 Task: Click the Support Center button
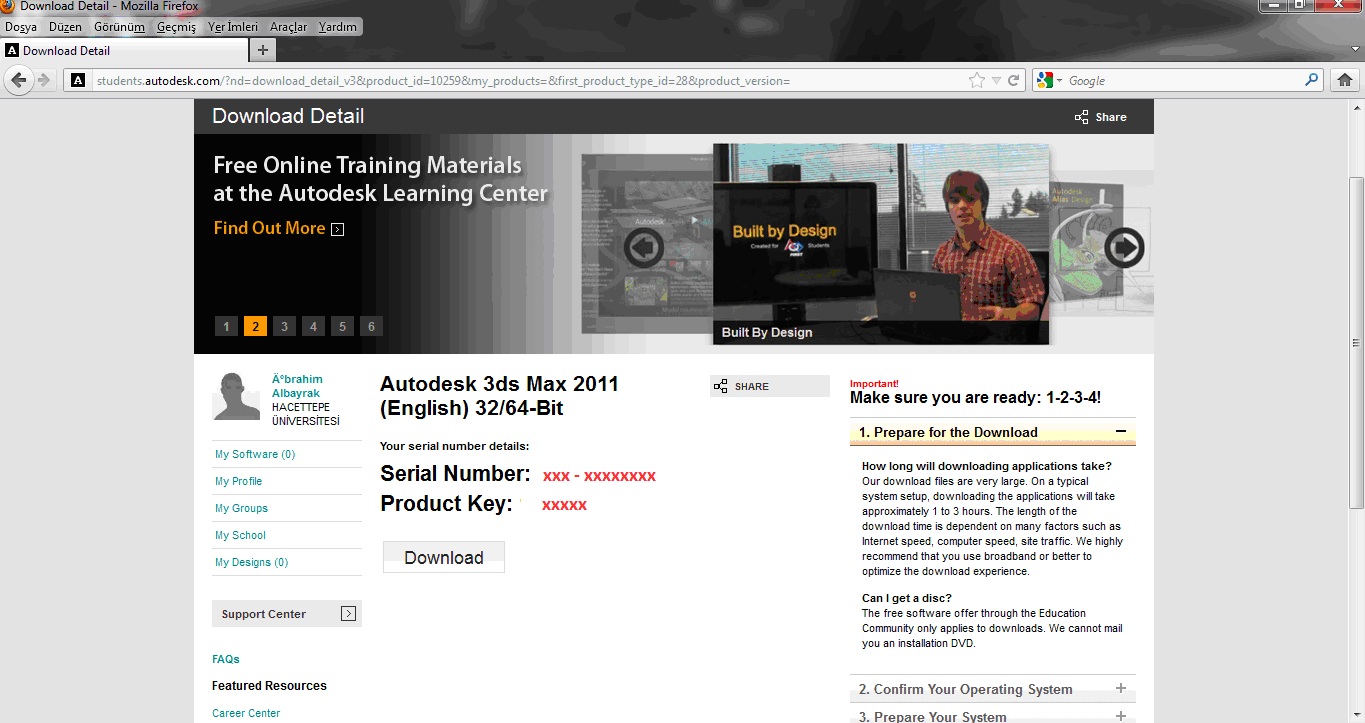(x=287, y=614)
